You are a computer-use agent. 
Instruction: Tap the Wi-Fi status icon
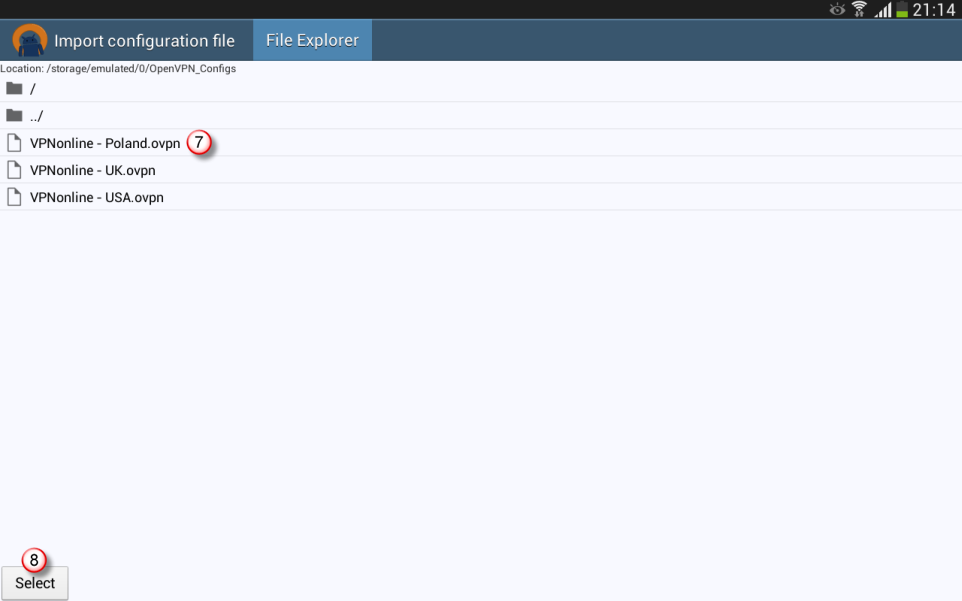click(859, 9)
